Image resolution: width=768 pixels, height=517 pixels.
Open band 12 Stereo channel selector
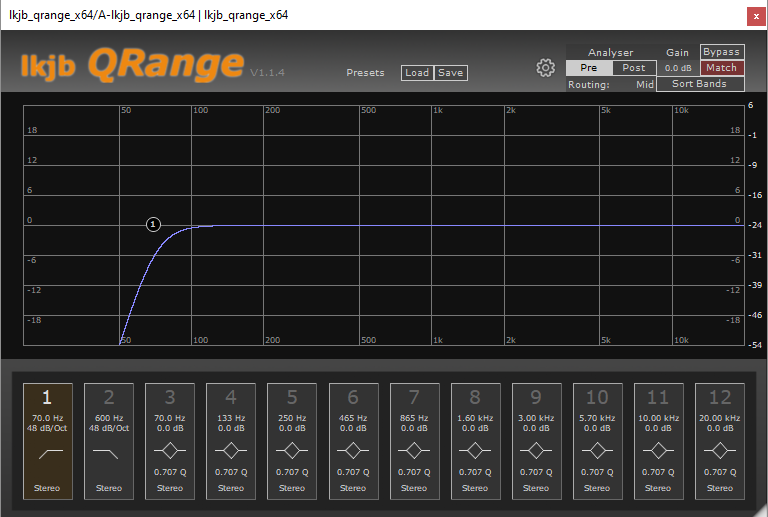click(720, 488)
